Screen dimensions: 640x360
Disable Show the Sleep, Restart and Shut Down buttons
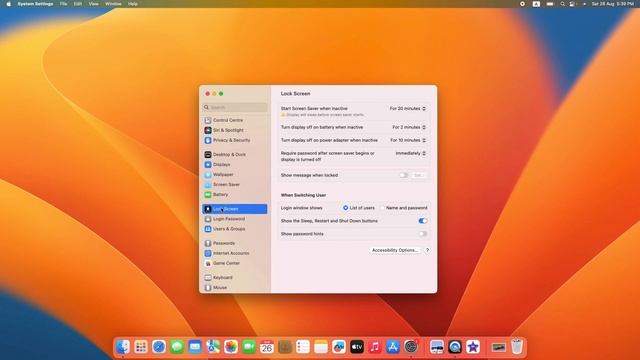coord(422,221)
